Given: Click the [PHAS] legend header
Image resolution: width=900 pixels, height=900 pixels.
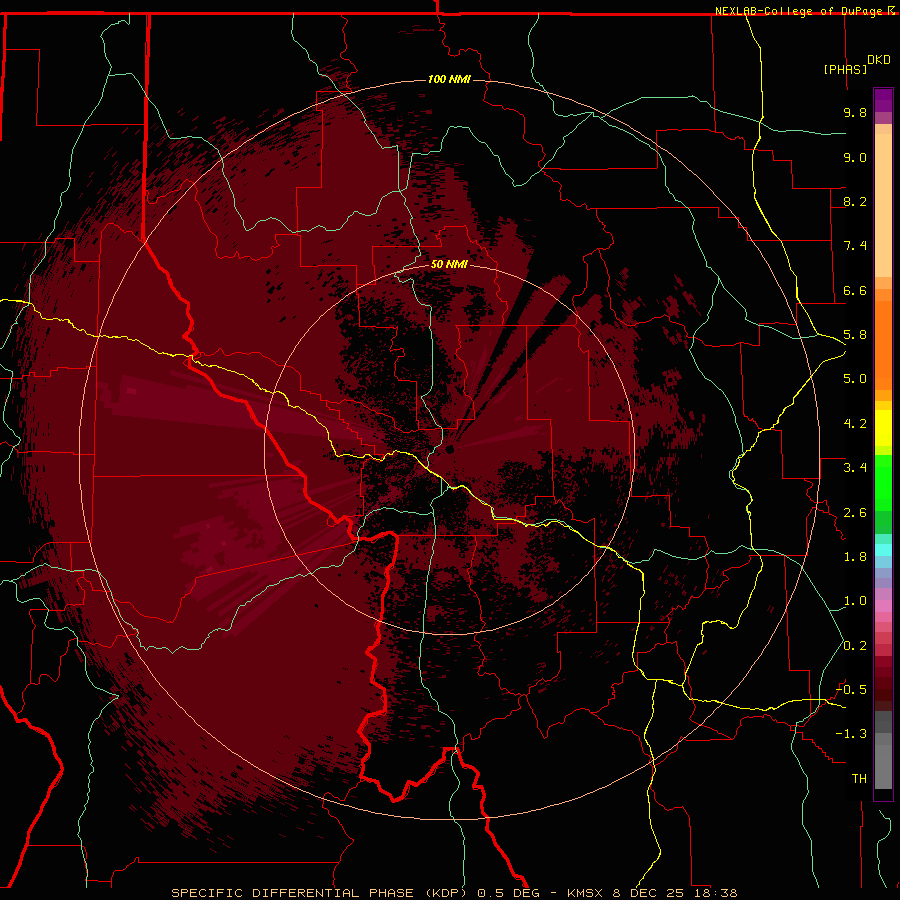Looking at the screenshot, I should [845, 70].
